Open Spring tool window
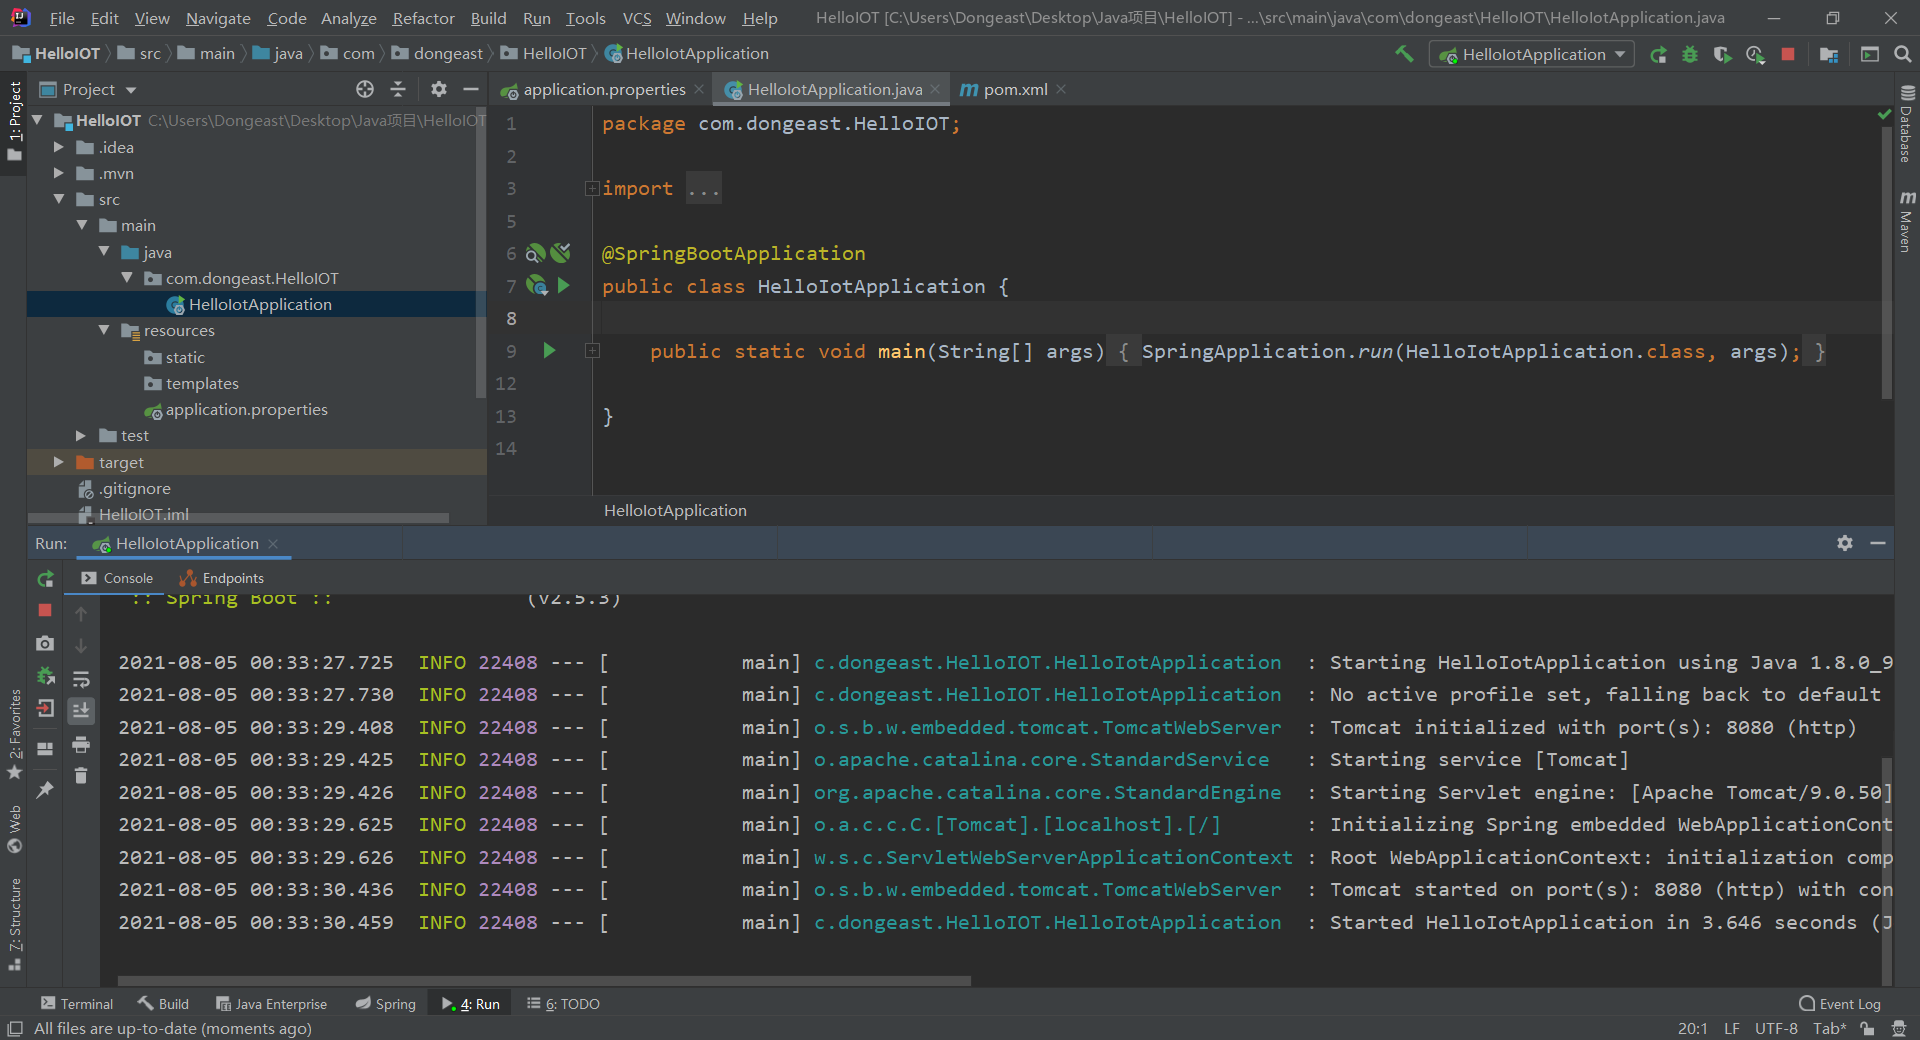 (x=386, y=1004)
